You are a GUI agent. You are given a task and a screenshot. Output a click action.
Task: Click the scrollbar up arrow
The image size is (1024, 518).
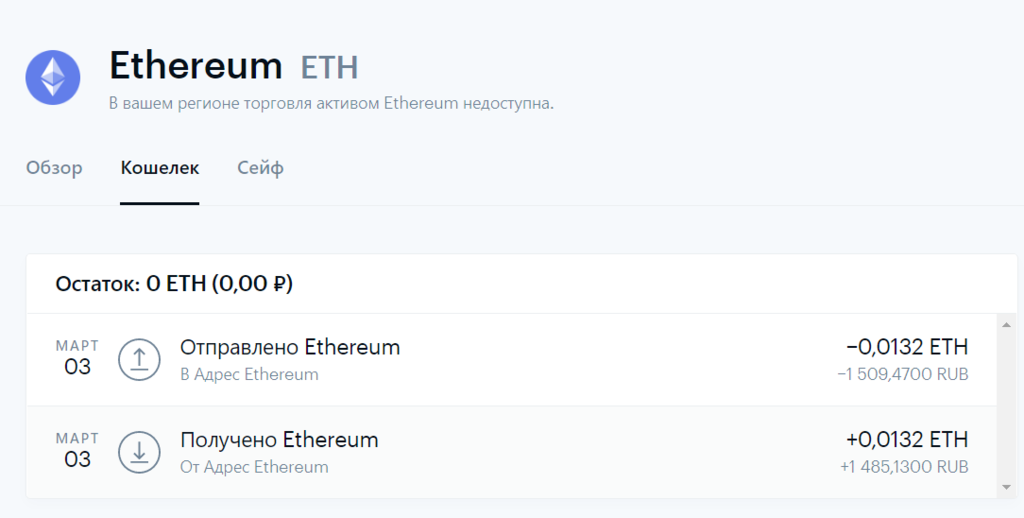coord(1006,324)
